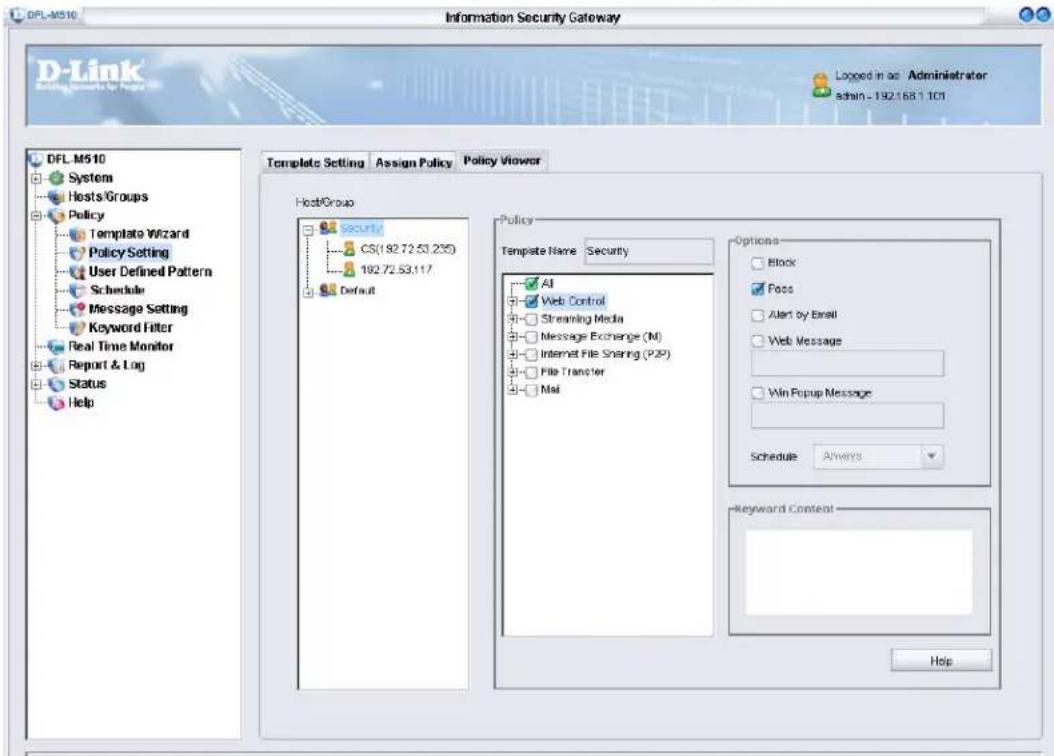
Task: Select Keyword Filter label in the sidebar
Action: point(130,328)
